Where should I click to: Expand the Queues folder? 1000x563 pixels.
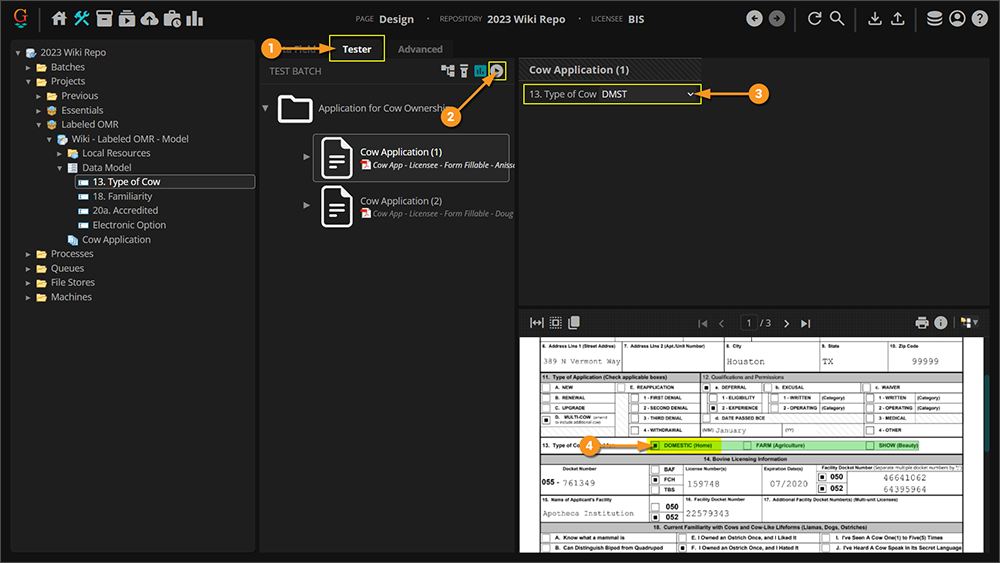[x=28, y=268]
